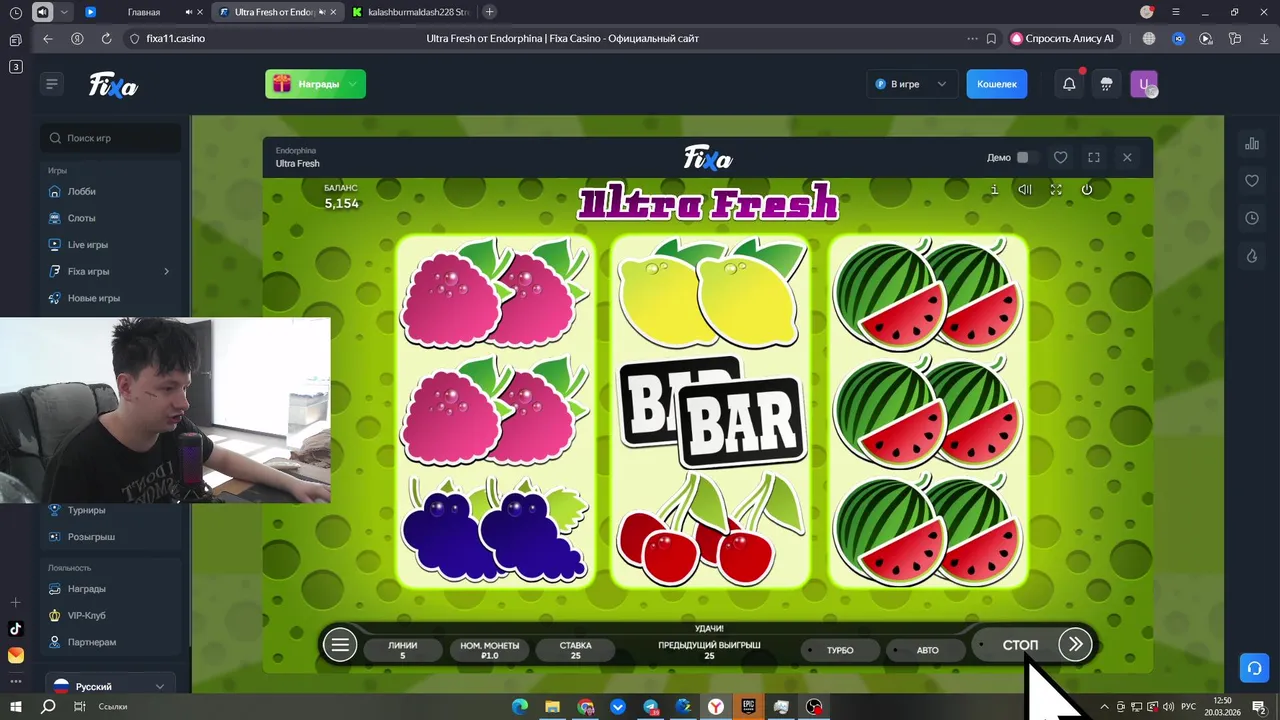
Task: Add Ultra Fresh to favorites heart
Action: pyautogui.click(x=1060, y=157)
